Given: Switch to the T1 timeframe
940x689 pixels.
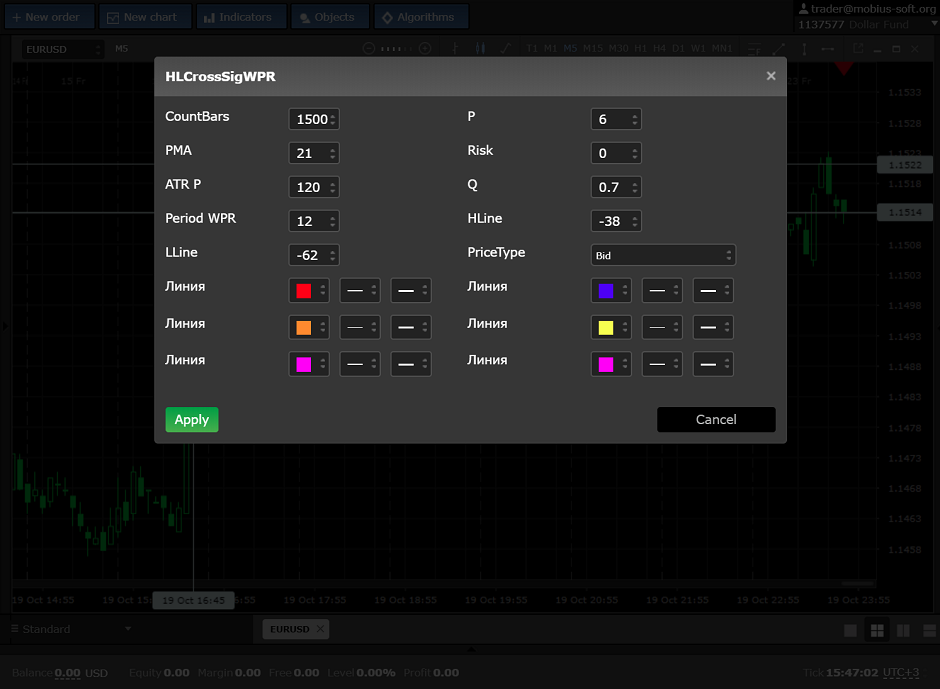Looking at the screenshot, I should pos(532,49).
